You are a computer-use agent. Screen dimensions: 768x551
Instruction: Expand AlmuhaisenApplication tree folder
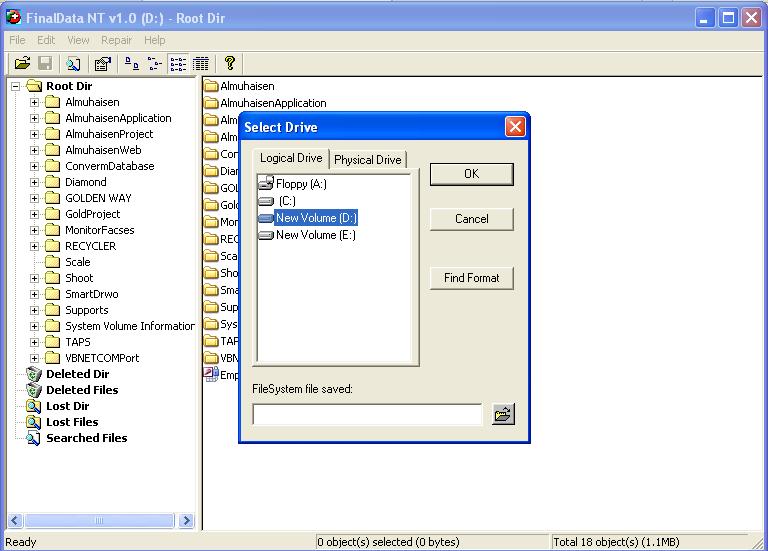(34, 118)
